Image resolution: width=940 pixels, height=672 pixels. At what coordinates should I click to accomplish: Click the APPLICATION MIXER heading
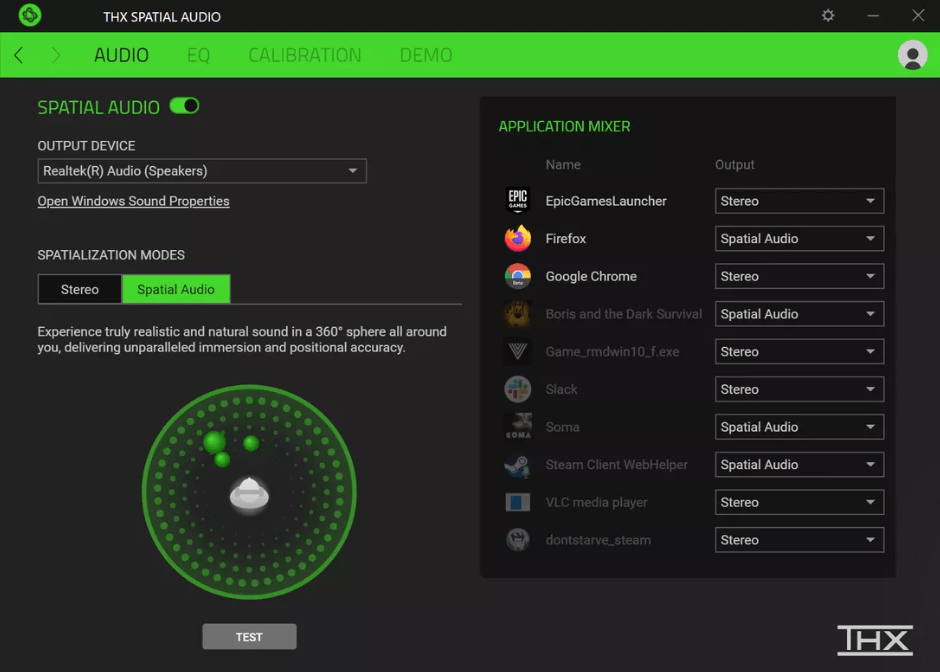click(564, 126)
